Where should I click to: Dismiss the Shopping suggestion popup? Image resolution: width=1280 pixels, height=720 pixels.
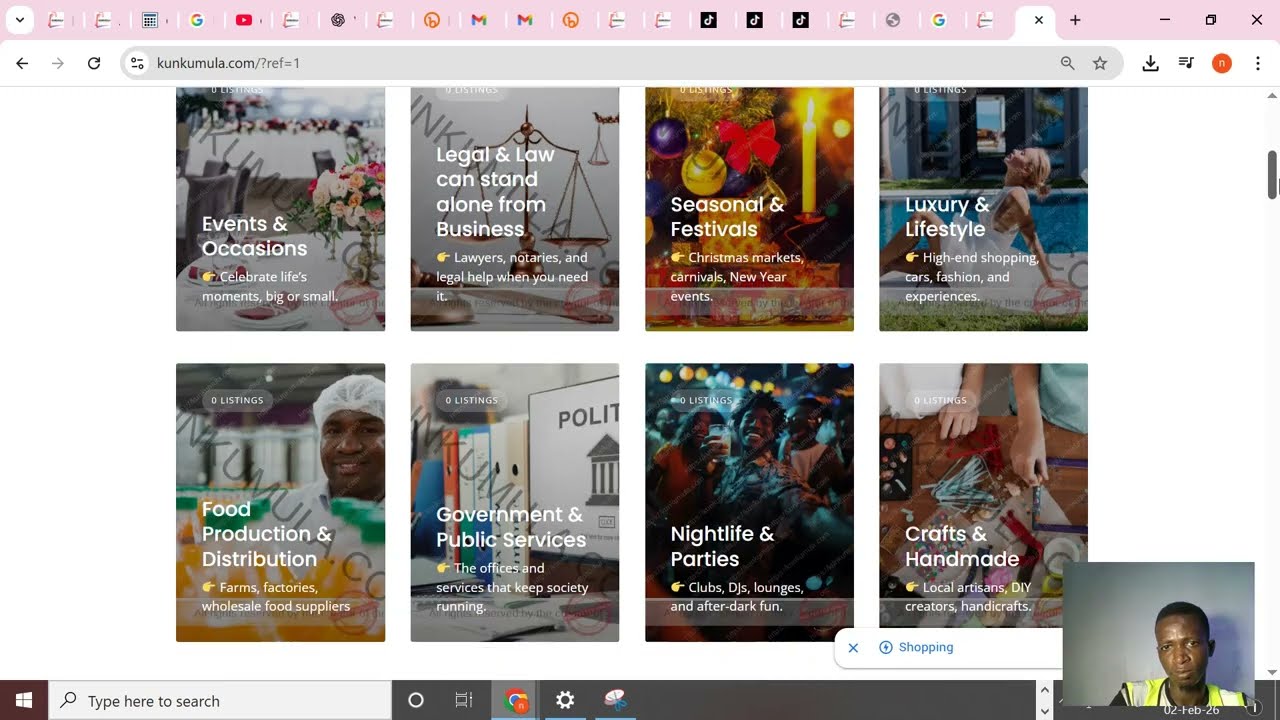coord(853,648)
